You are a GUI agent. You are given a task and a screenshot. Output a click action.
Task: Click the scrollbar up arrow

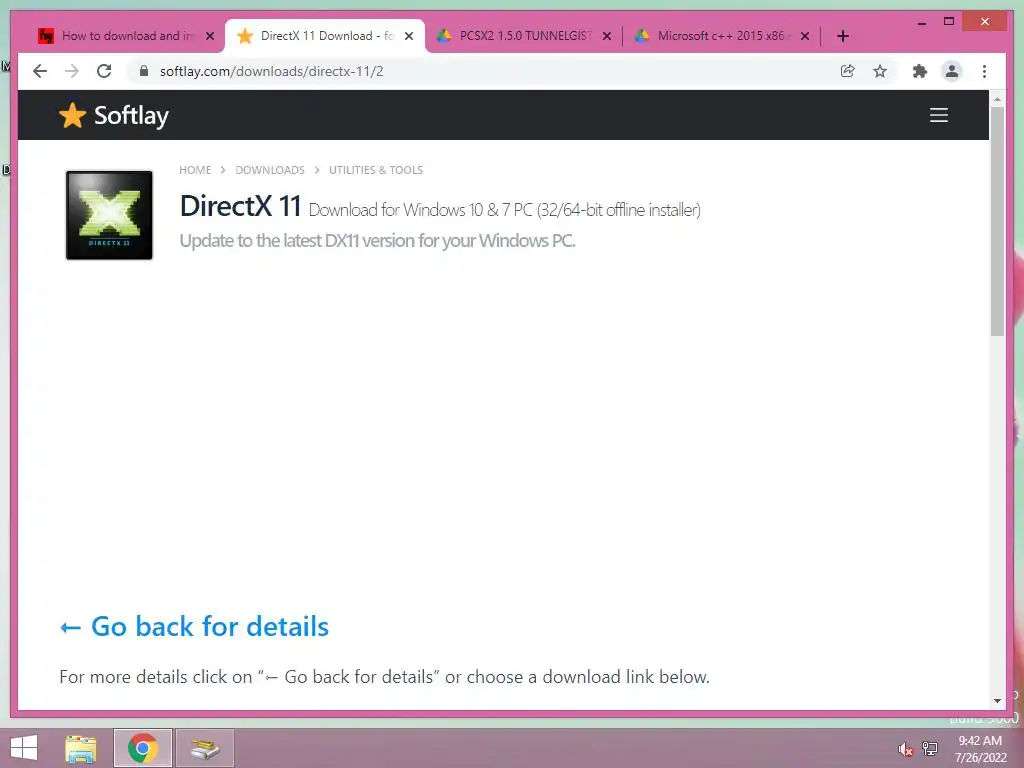(x=997, y=99)
